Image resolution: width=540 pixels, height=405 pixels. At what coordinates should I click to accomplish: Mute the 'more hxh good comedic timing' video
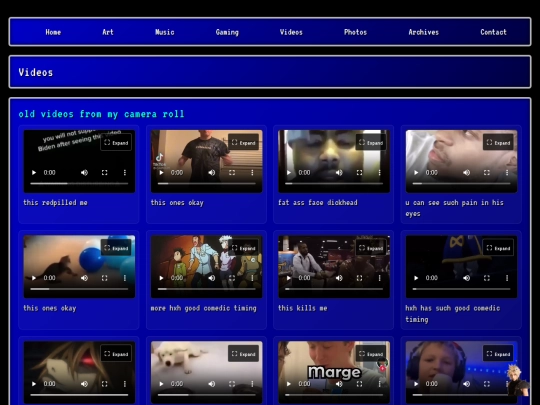[212, 278]
